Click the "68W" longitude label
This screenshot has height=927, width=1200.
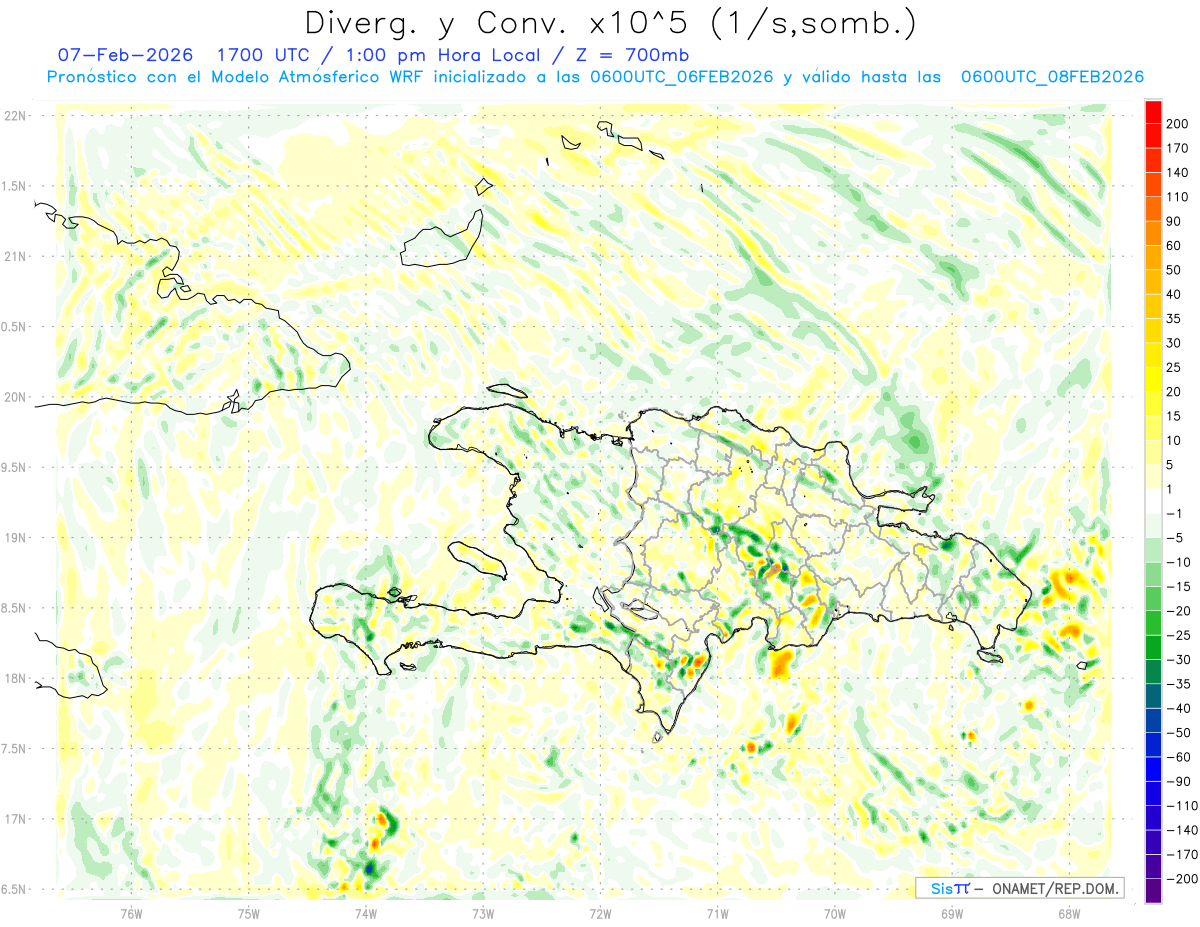(x=1069, y=913)
